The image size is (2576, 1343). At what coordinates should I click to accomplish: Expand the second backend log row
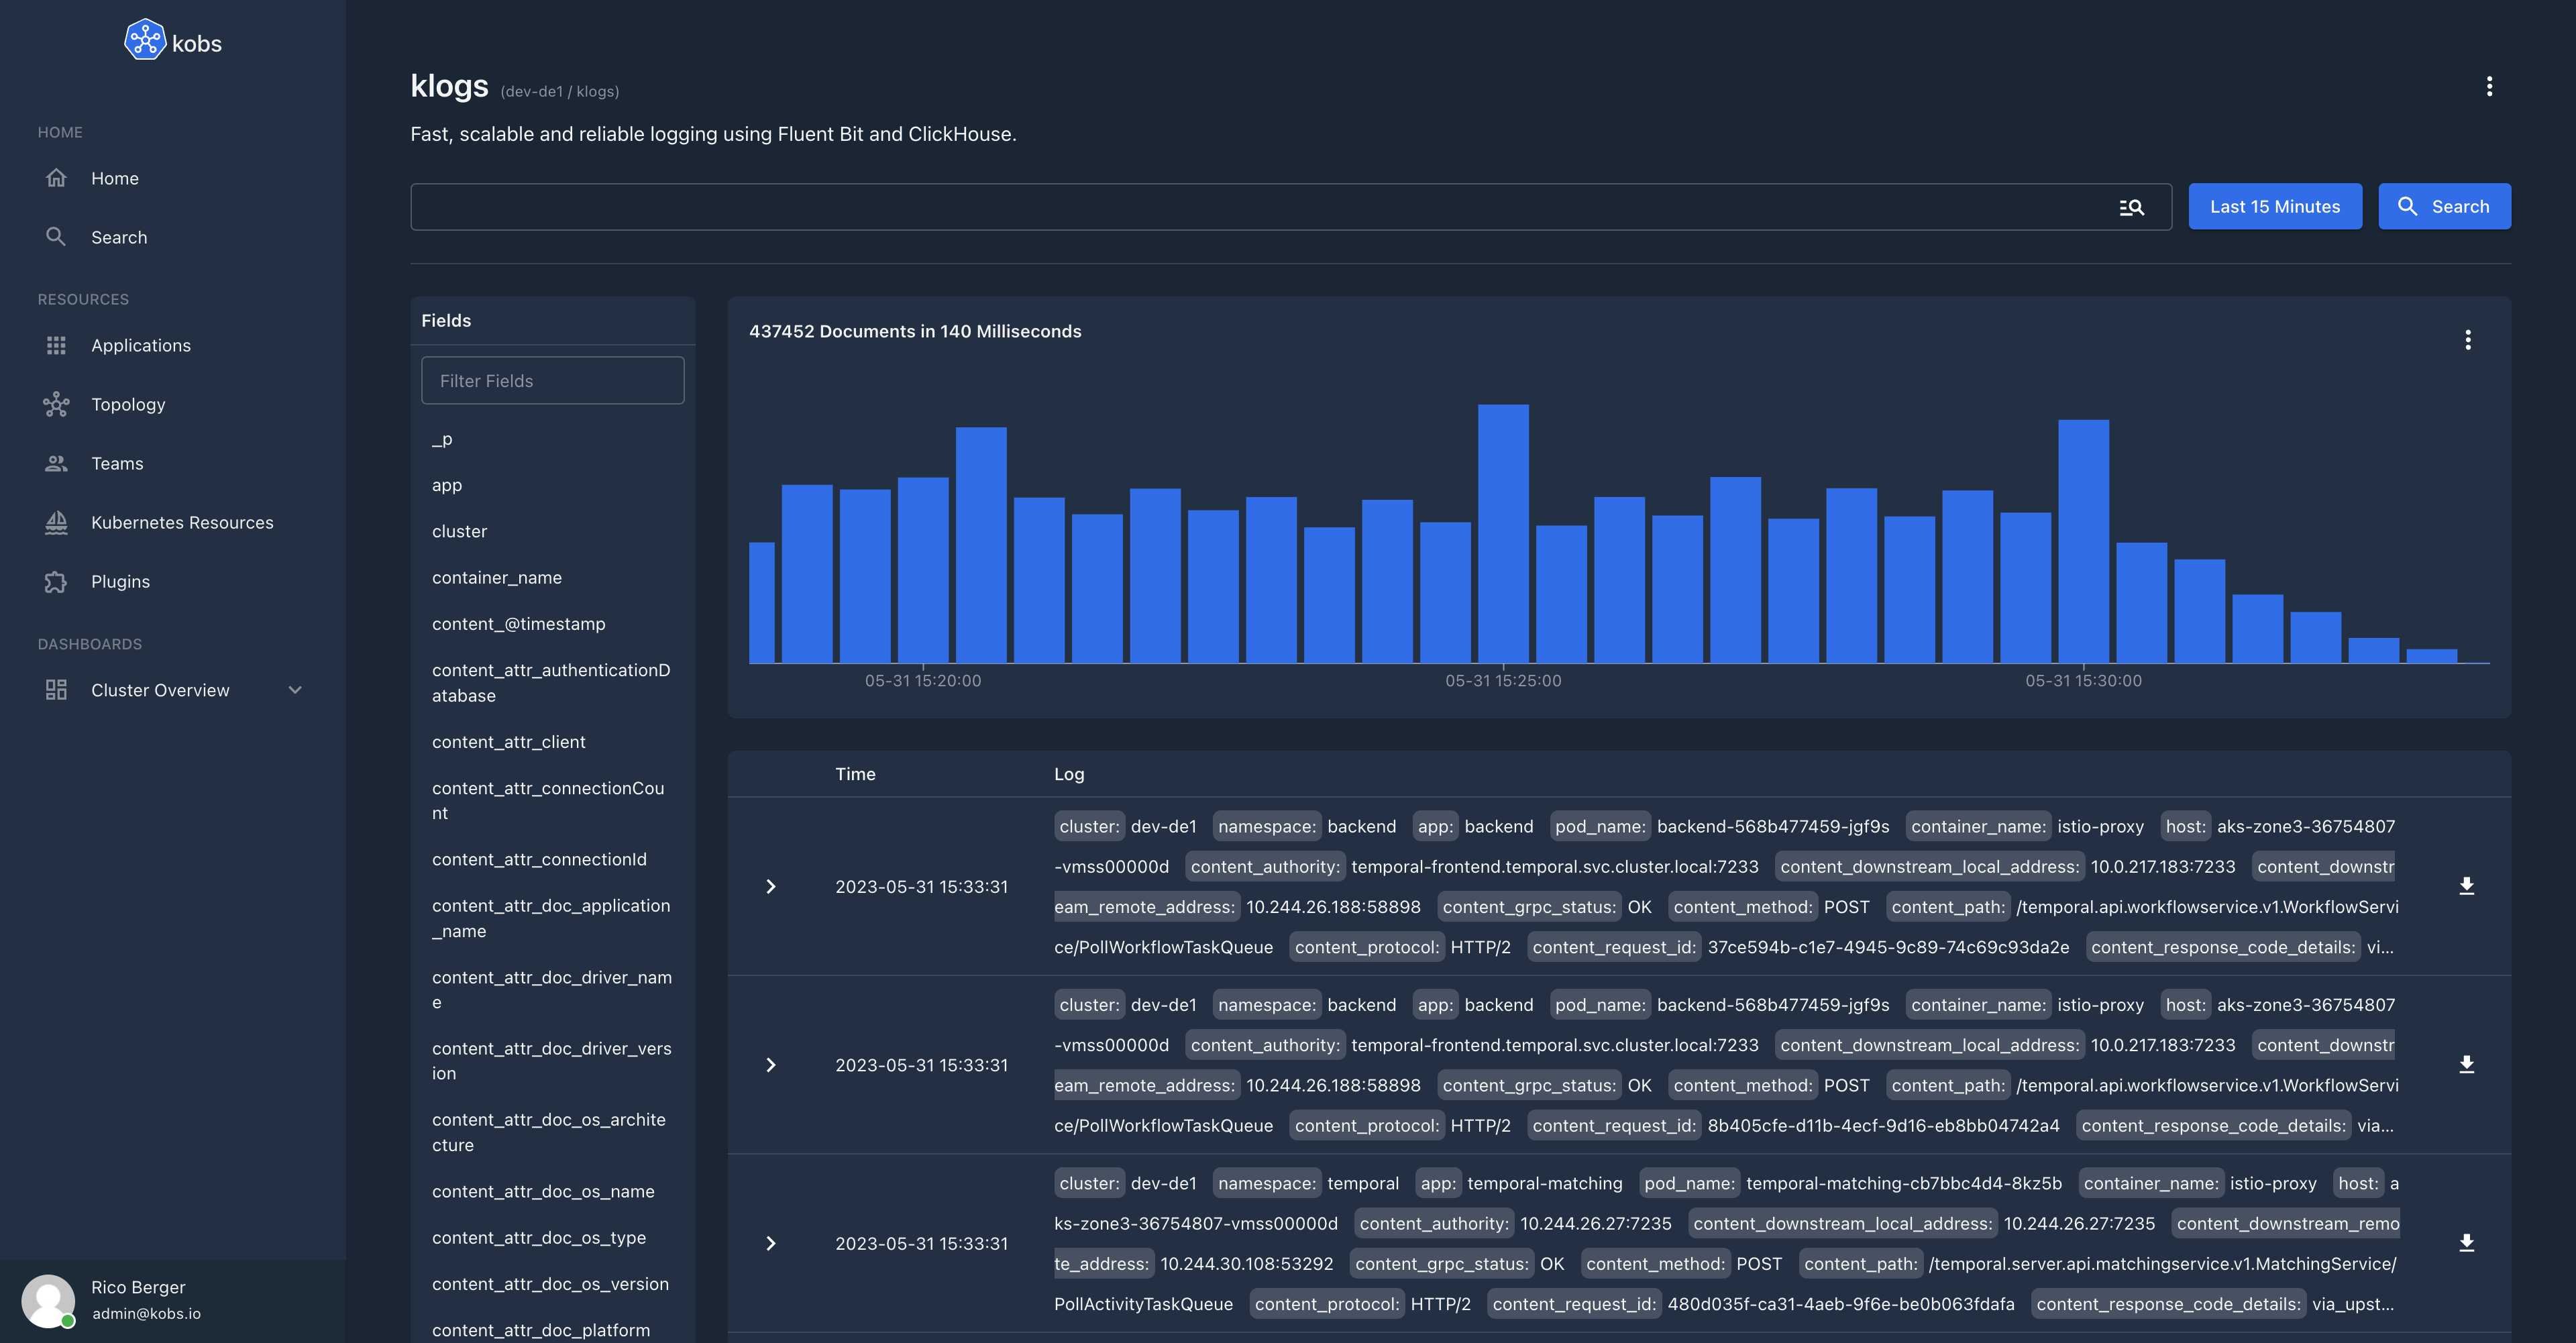click(770, 1065)
